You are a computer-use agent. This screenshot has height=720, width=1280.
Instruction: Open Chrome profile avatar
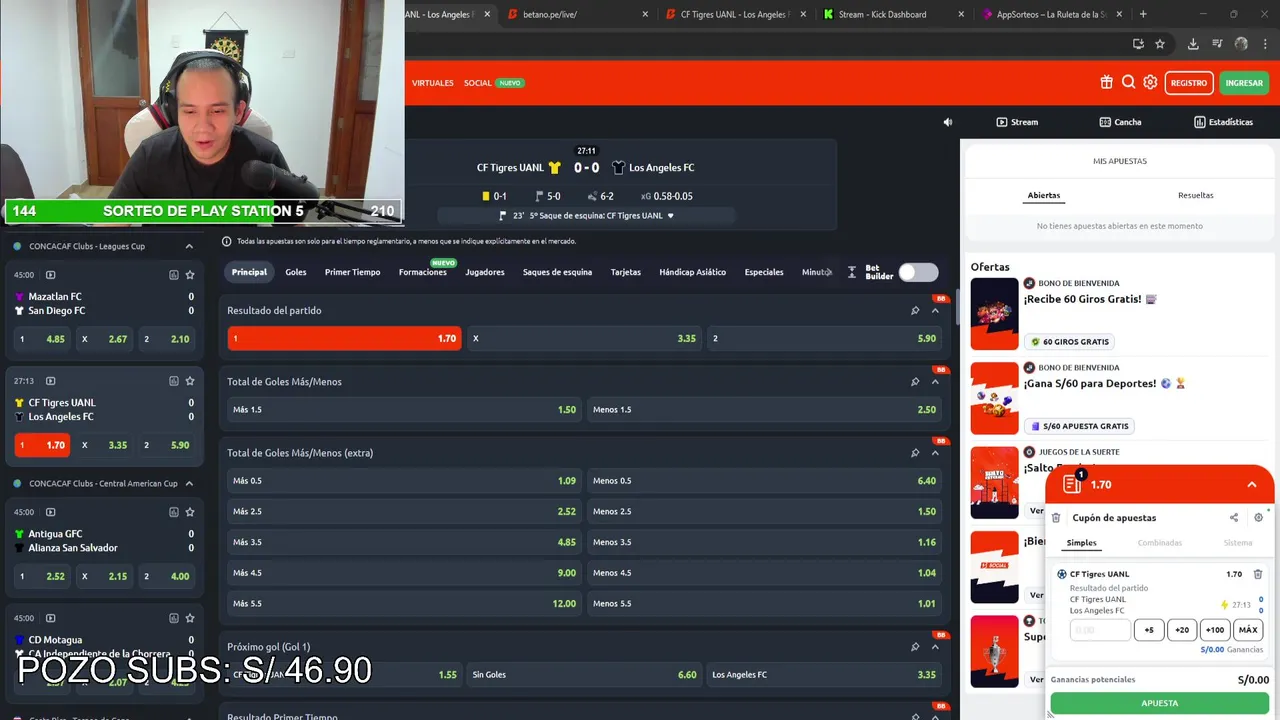point(1241,44)
